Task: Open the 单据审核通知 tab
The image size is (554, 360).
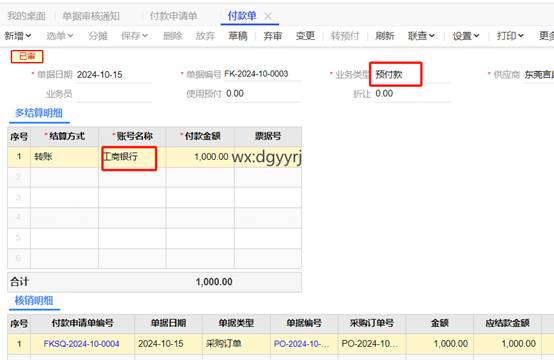Action: click(91, 16)
